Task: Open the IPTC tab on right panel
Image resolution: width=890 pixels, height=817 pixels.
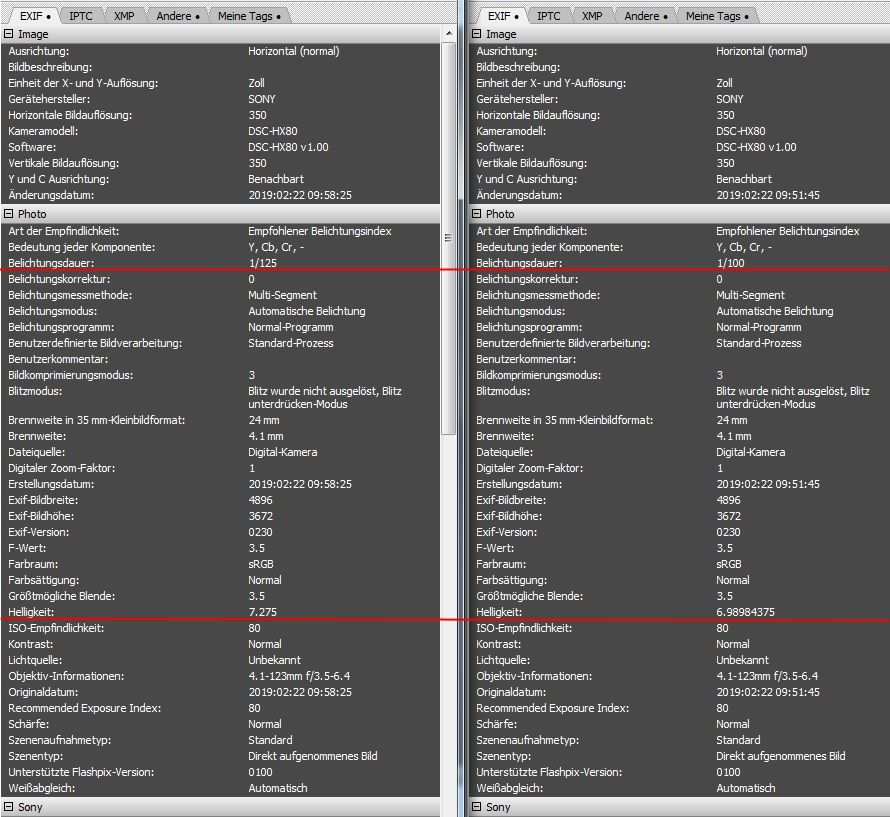Action: click(547, 15)
